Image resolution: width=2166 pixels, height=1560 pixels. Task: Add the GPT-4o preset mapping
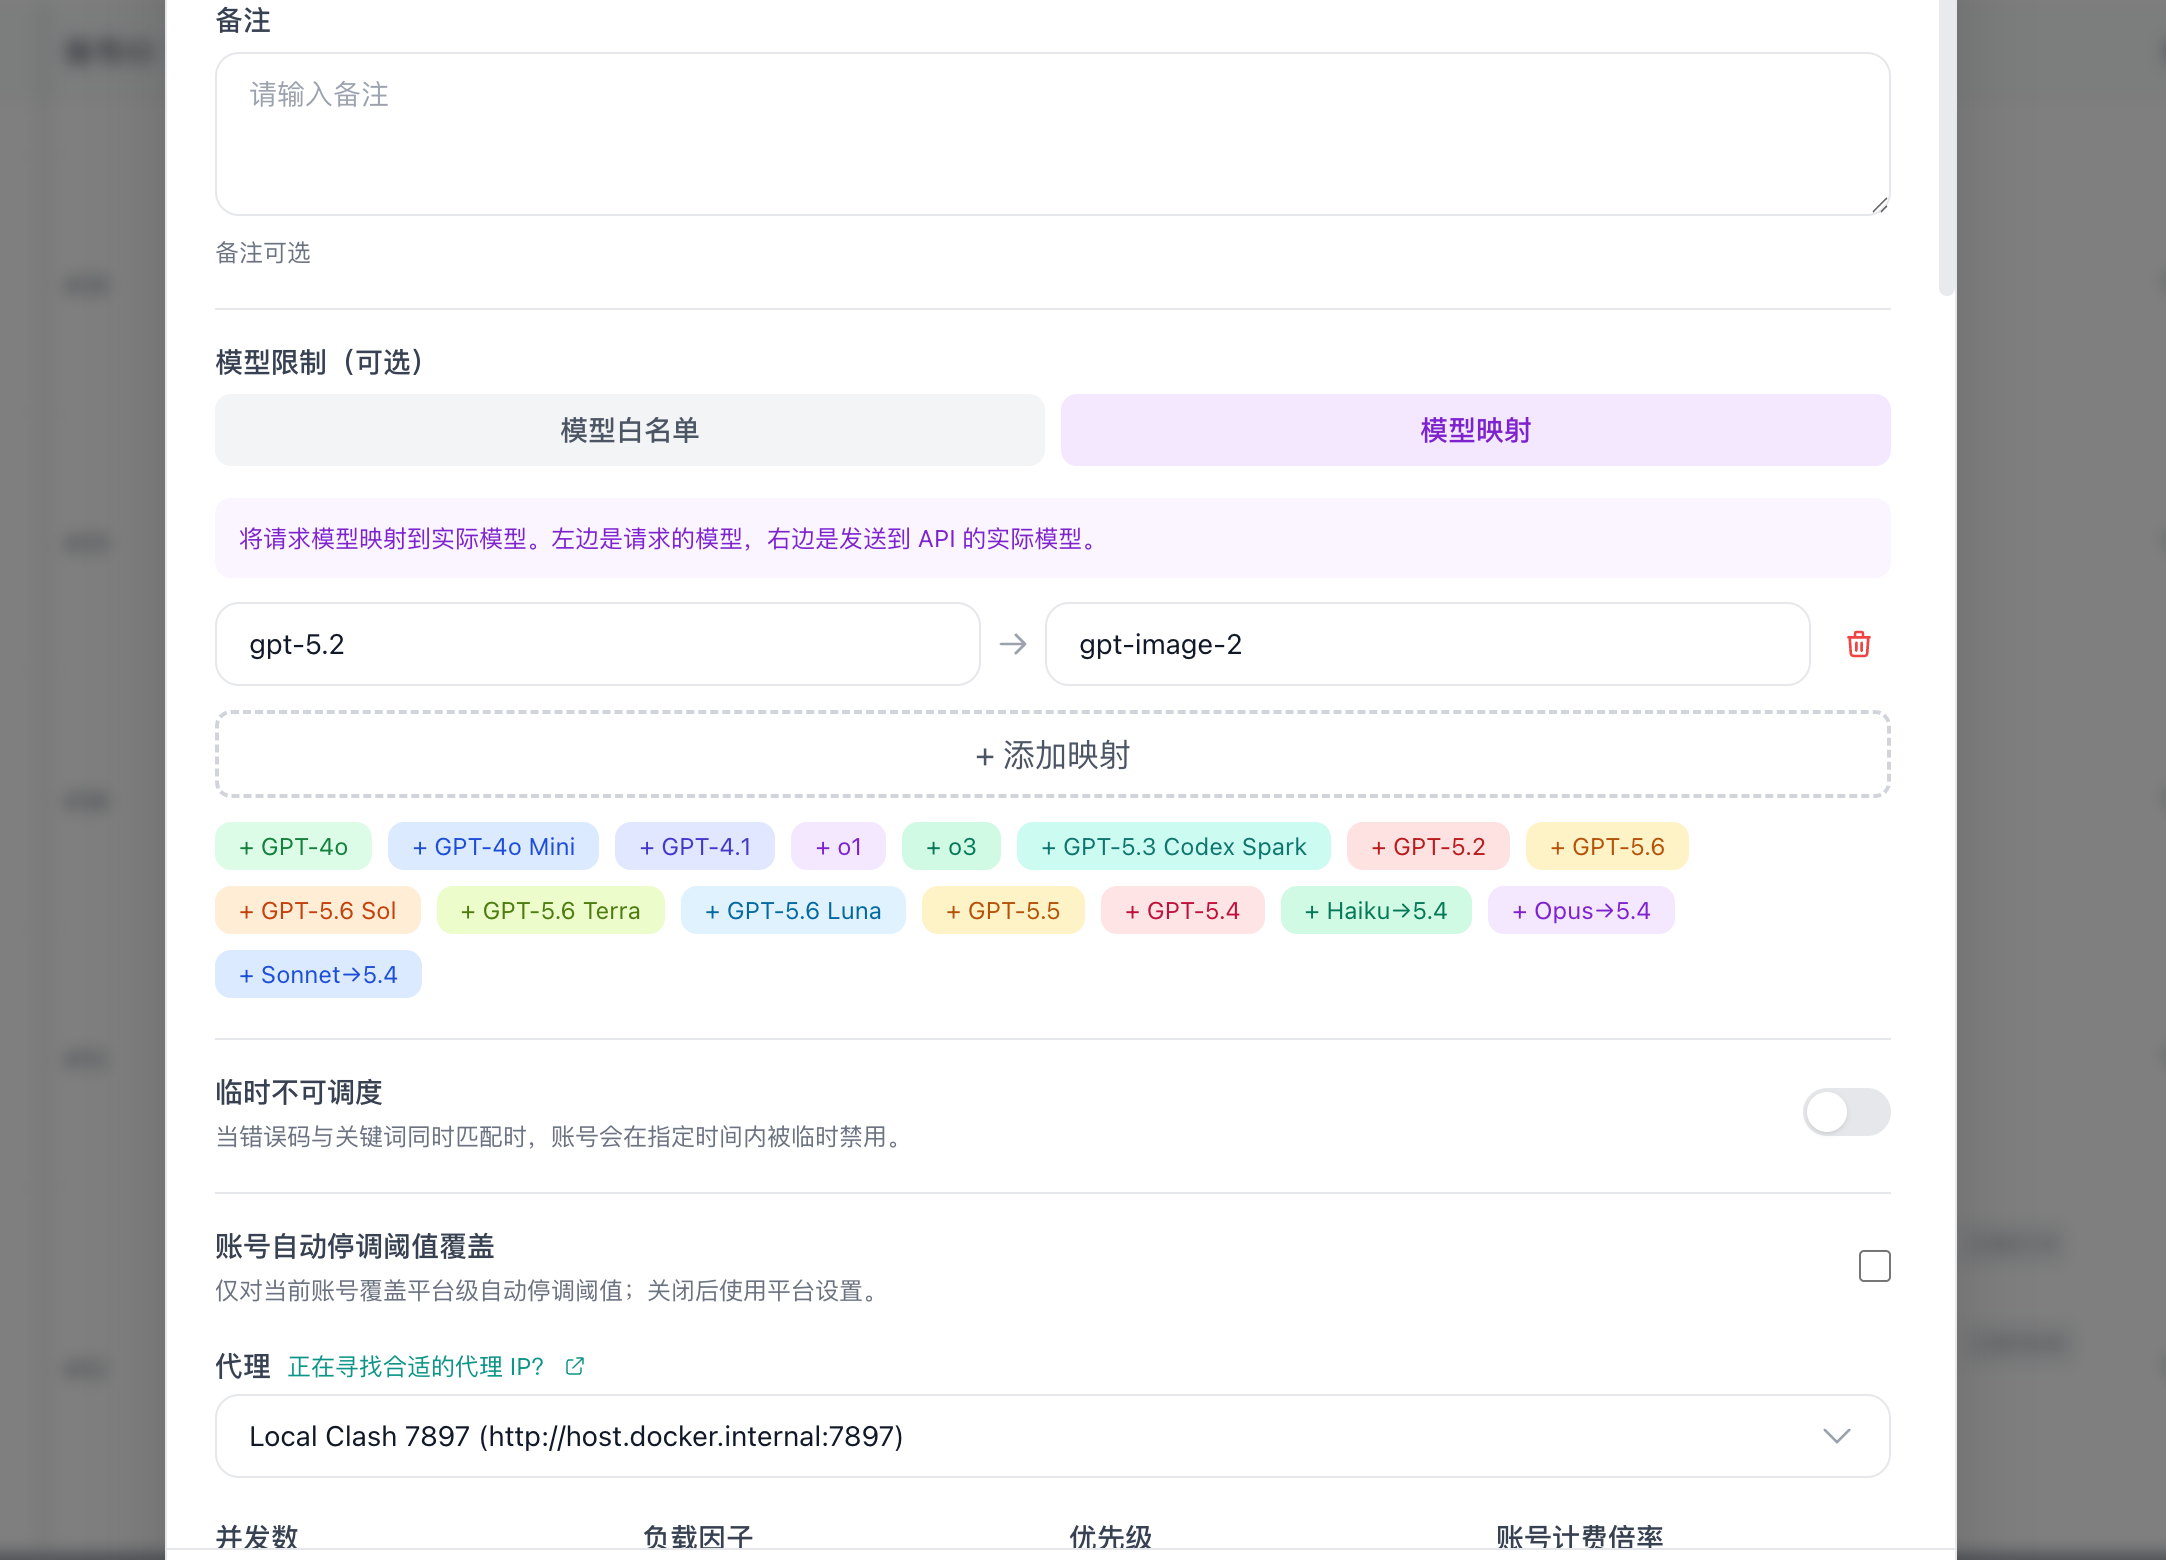(293, 846)
